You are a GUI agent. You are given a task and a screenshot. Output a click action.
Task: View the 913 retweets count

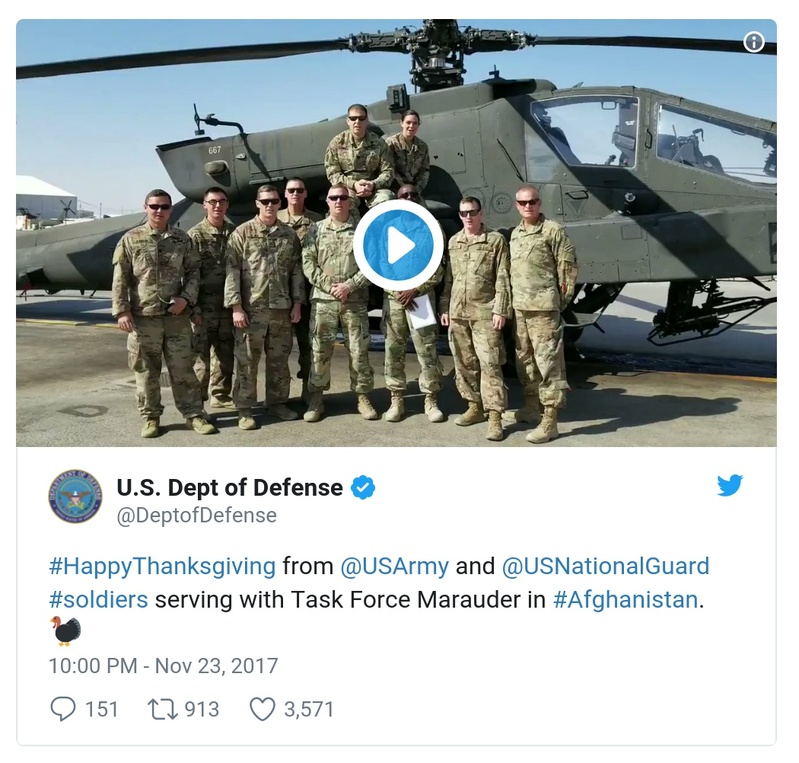202,709
